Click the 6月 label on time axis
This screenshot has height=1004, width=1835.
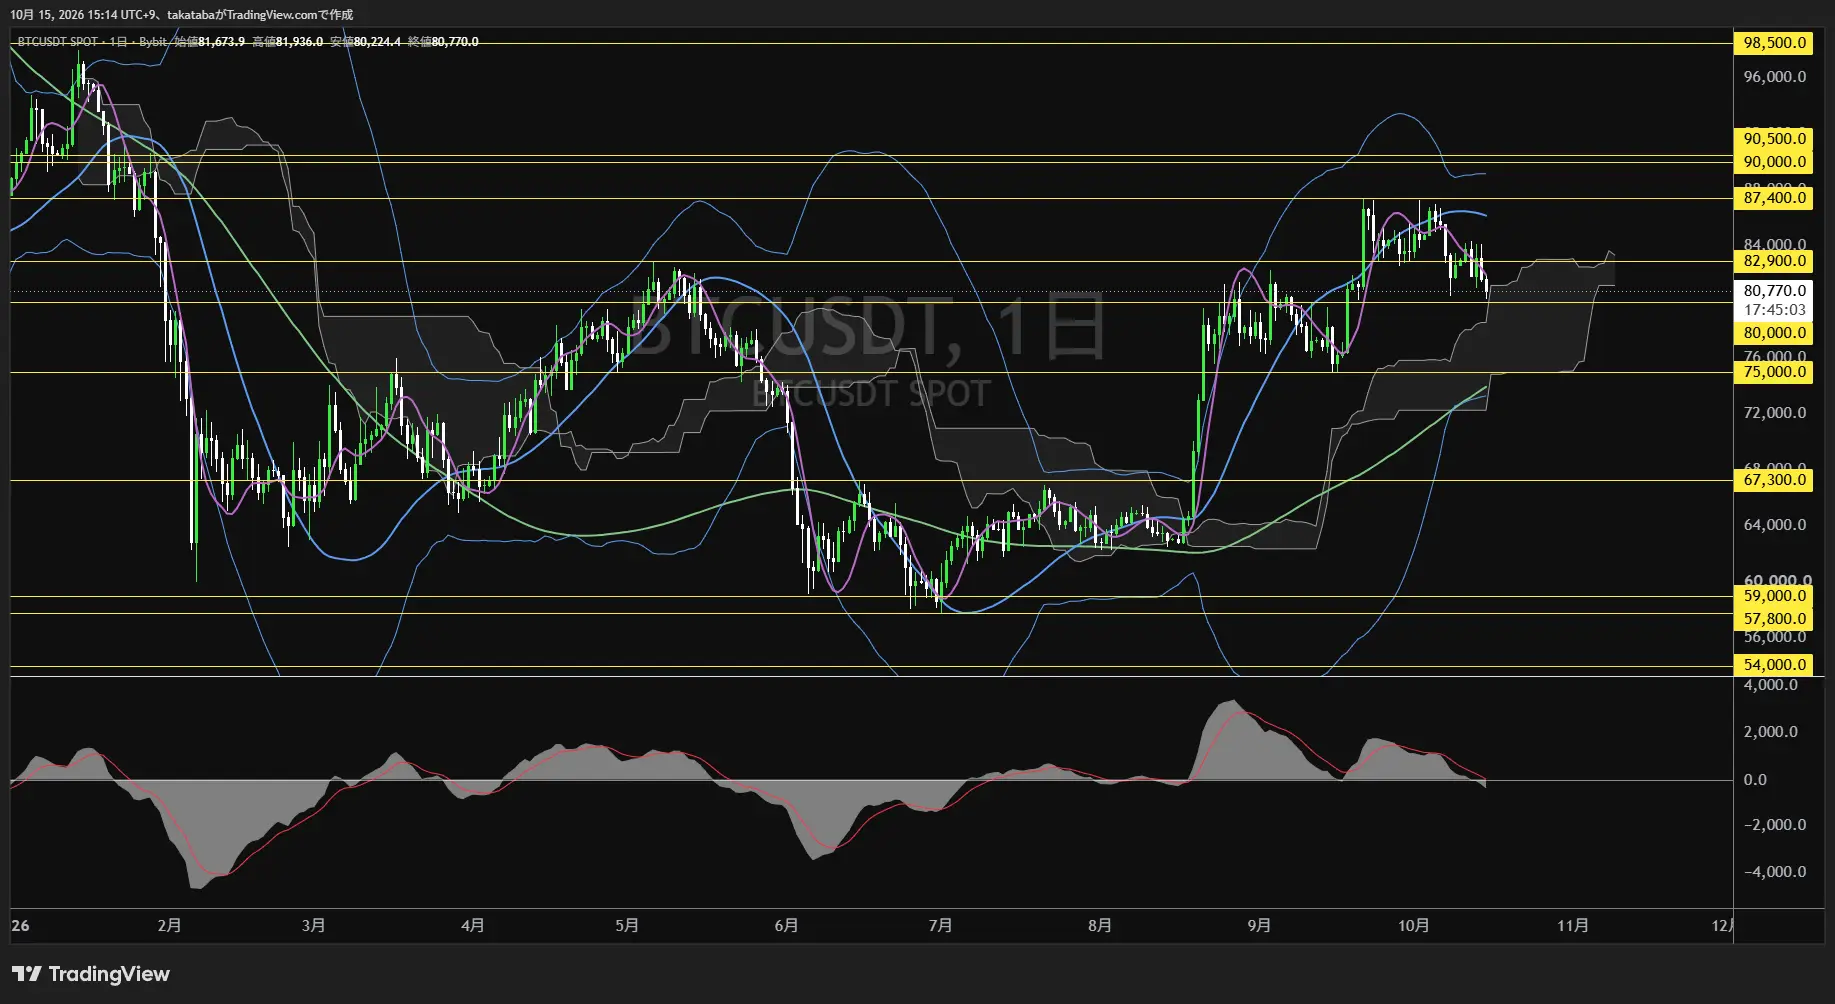(x=786, y=926)
